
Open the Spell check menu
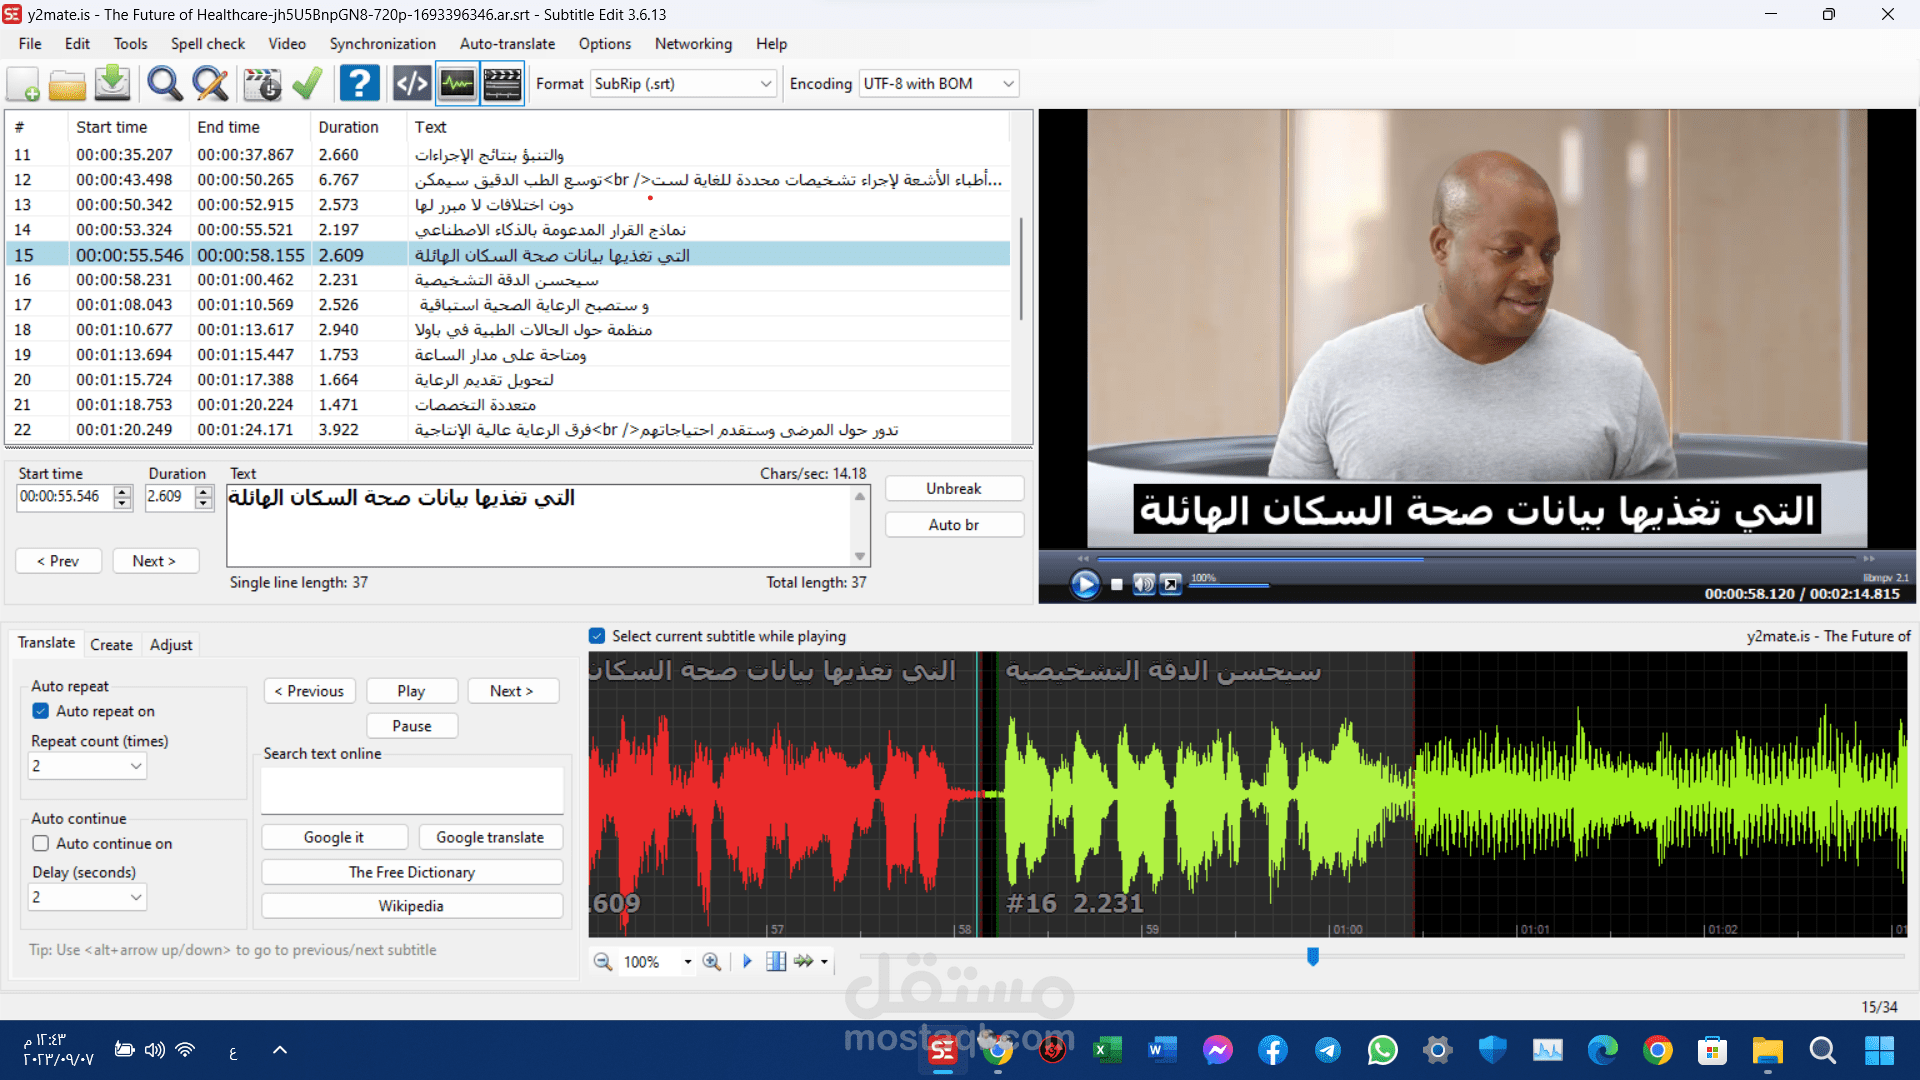point(208,44)
